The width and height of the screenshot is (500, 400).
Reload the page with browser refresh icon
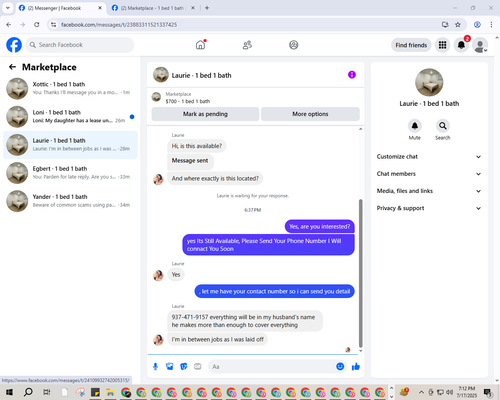[x=37, y=25]
